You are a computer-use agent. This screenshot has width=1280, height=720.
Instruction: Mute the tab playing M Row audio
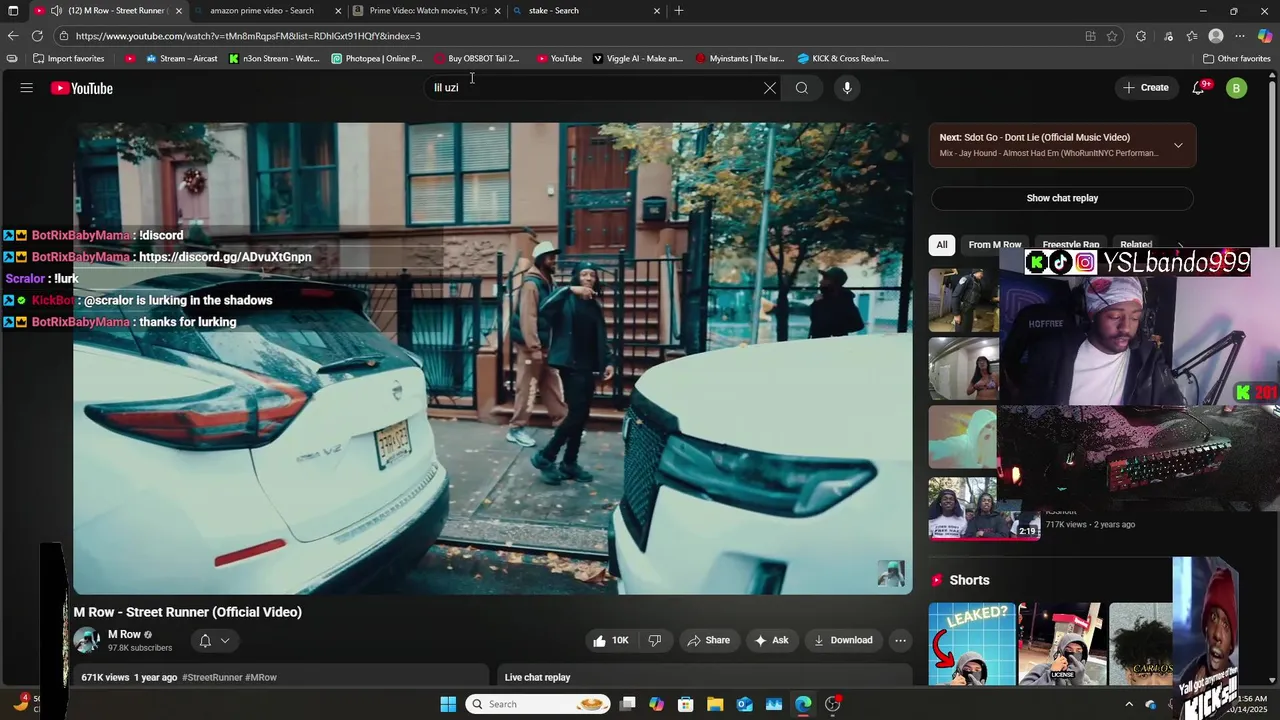56,11
